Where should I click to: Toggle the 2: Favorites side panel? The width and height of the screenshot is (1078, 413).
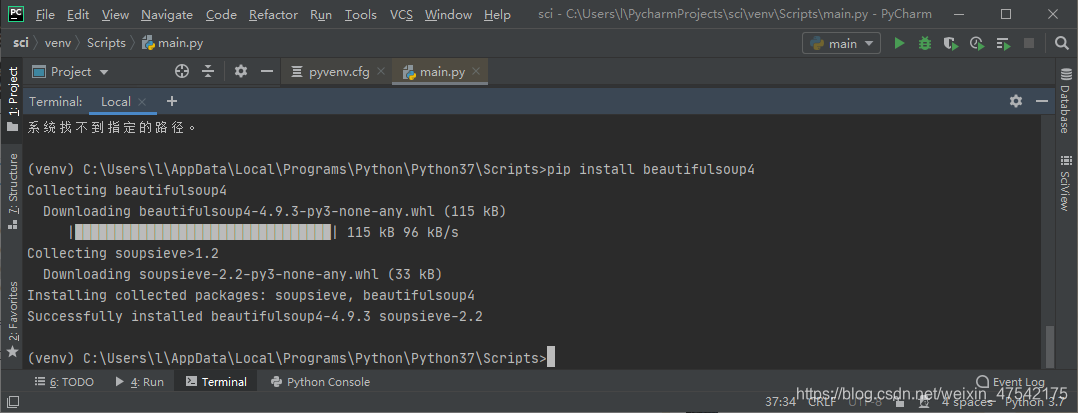12,319
